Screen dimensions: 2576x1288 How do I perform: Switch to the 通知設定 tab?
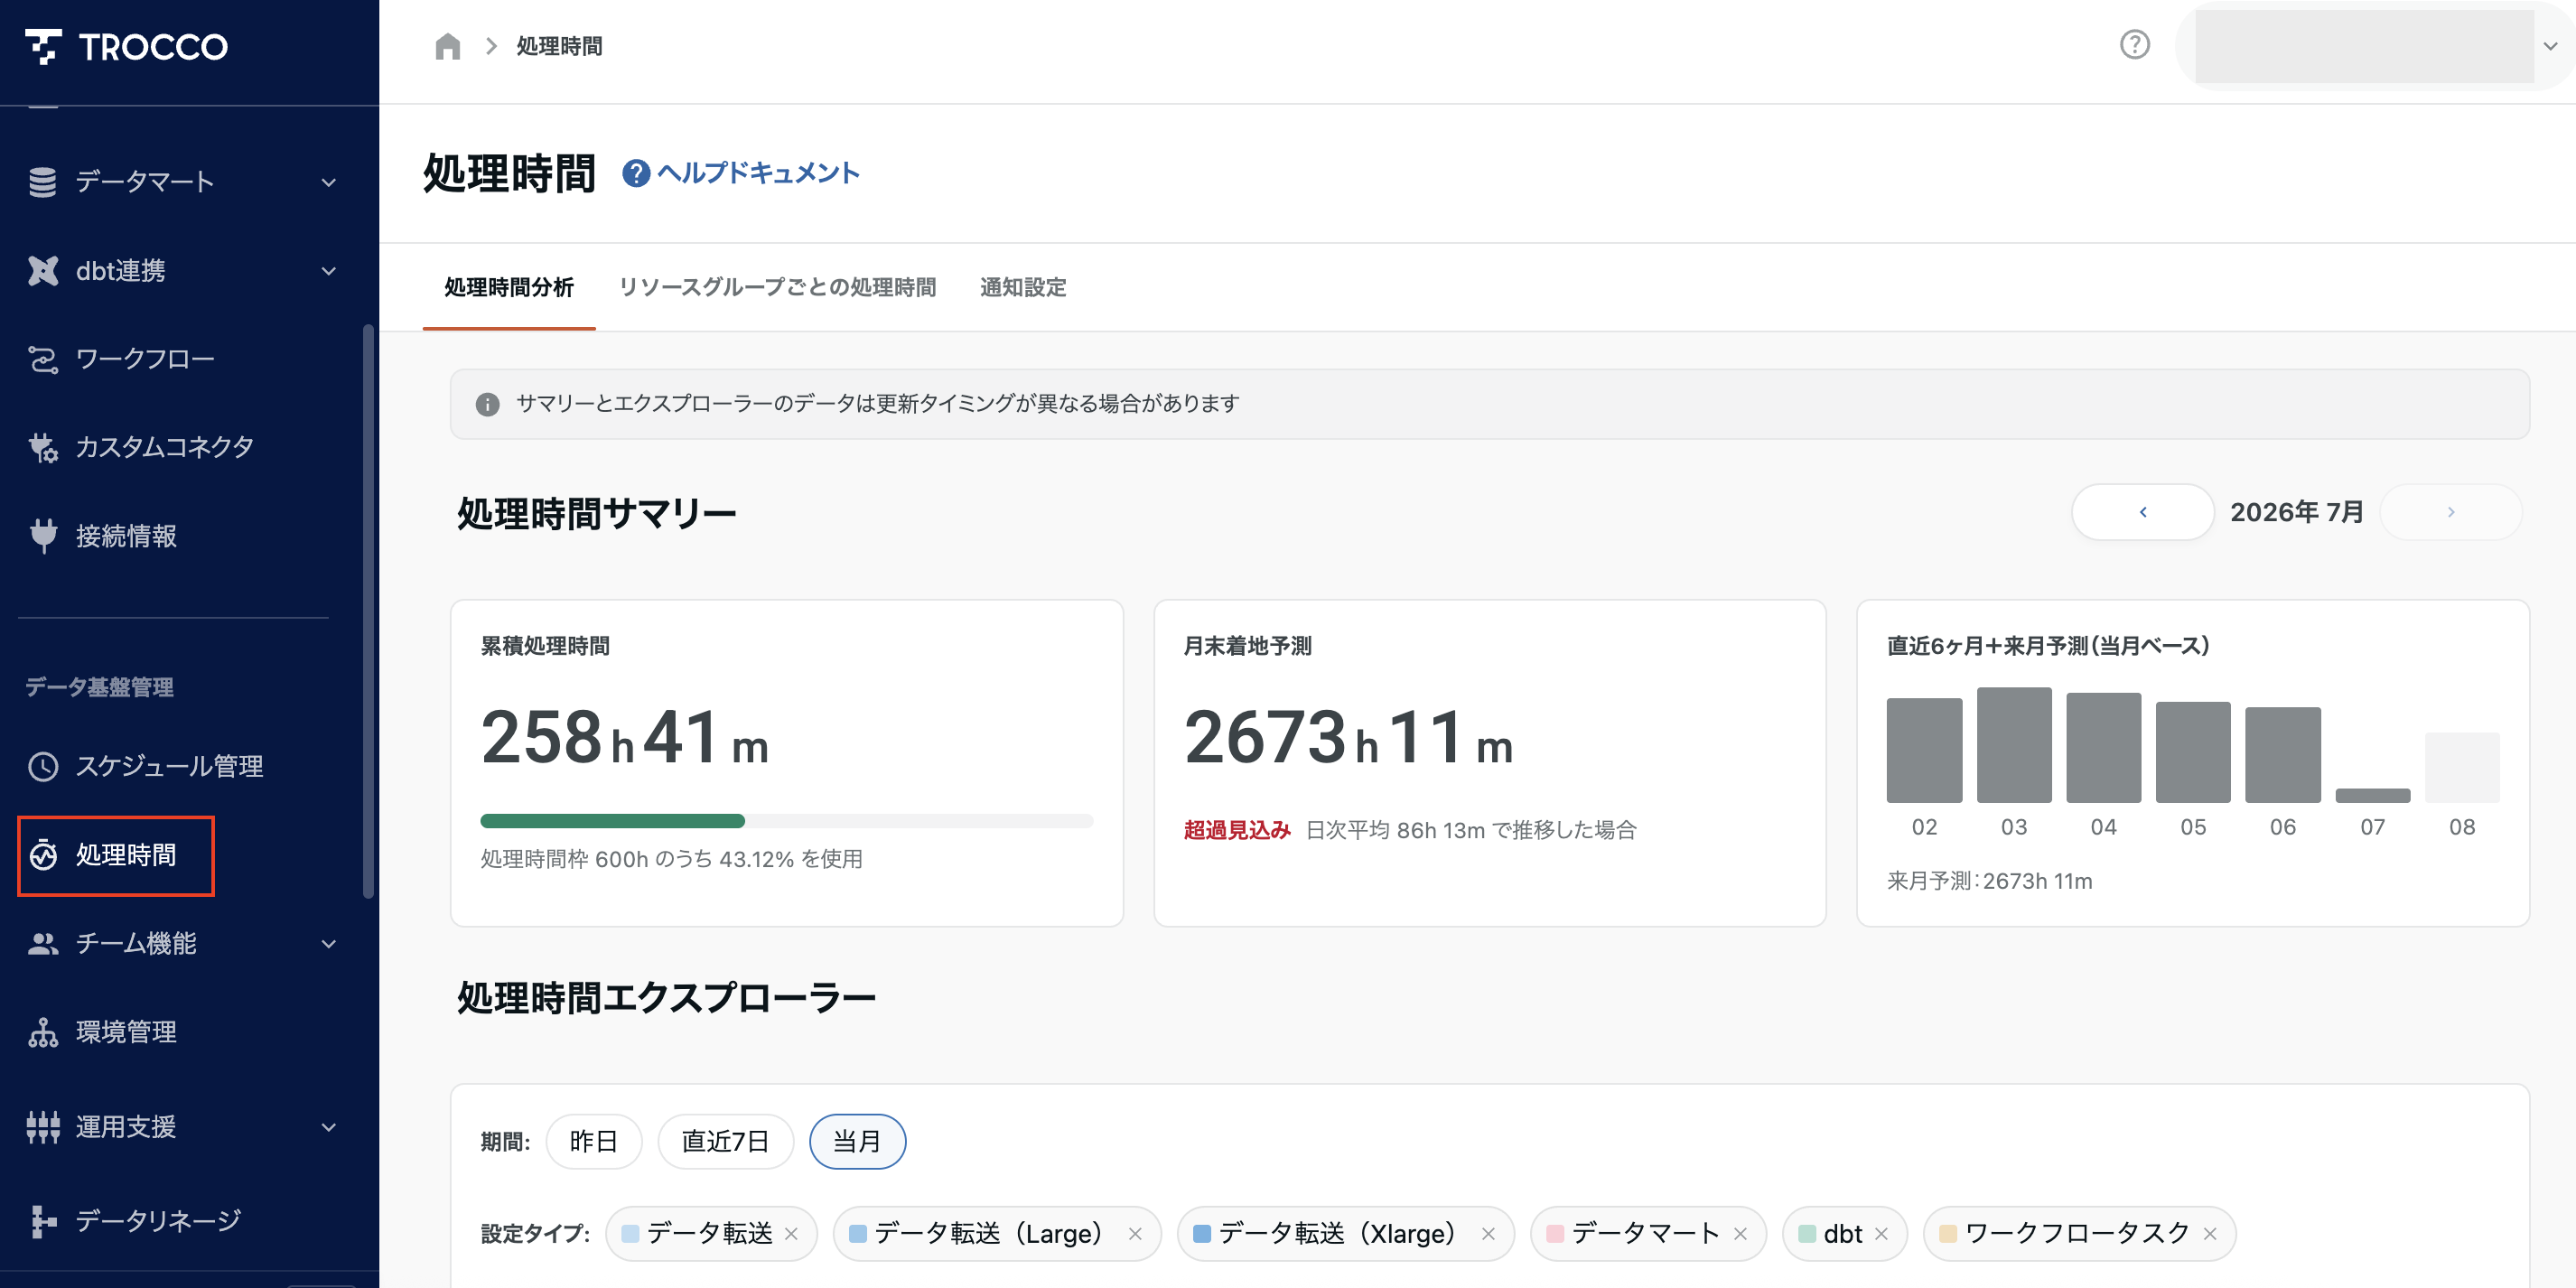tap(1023, 288)
